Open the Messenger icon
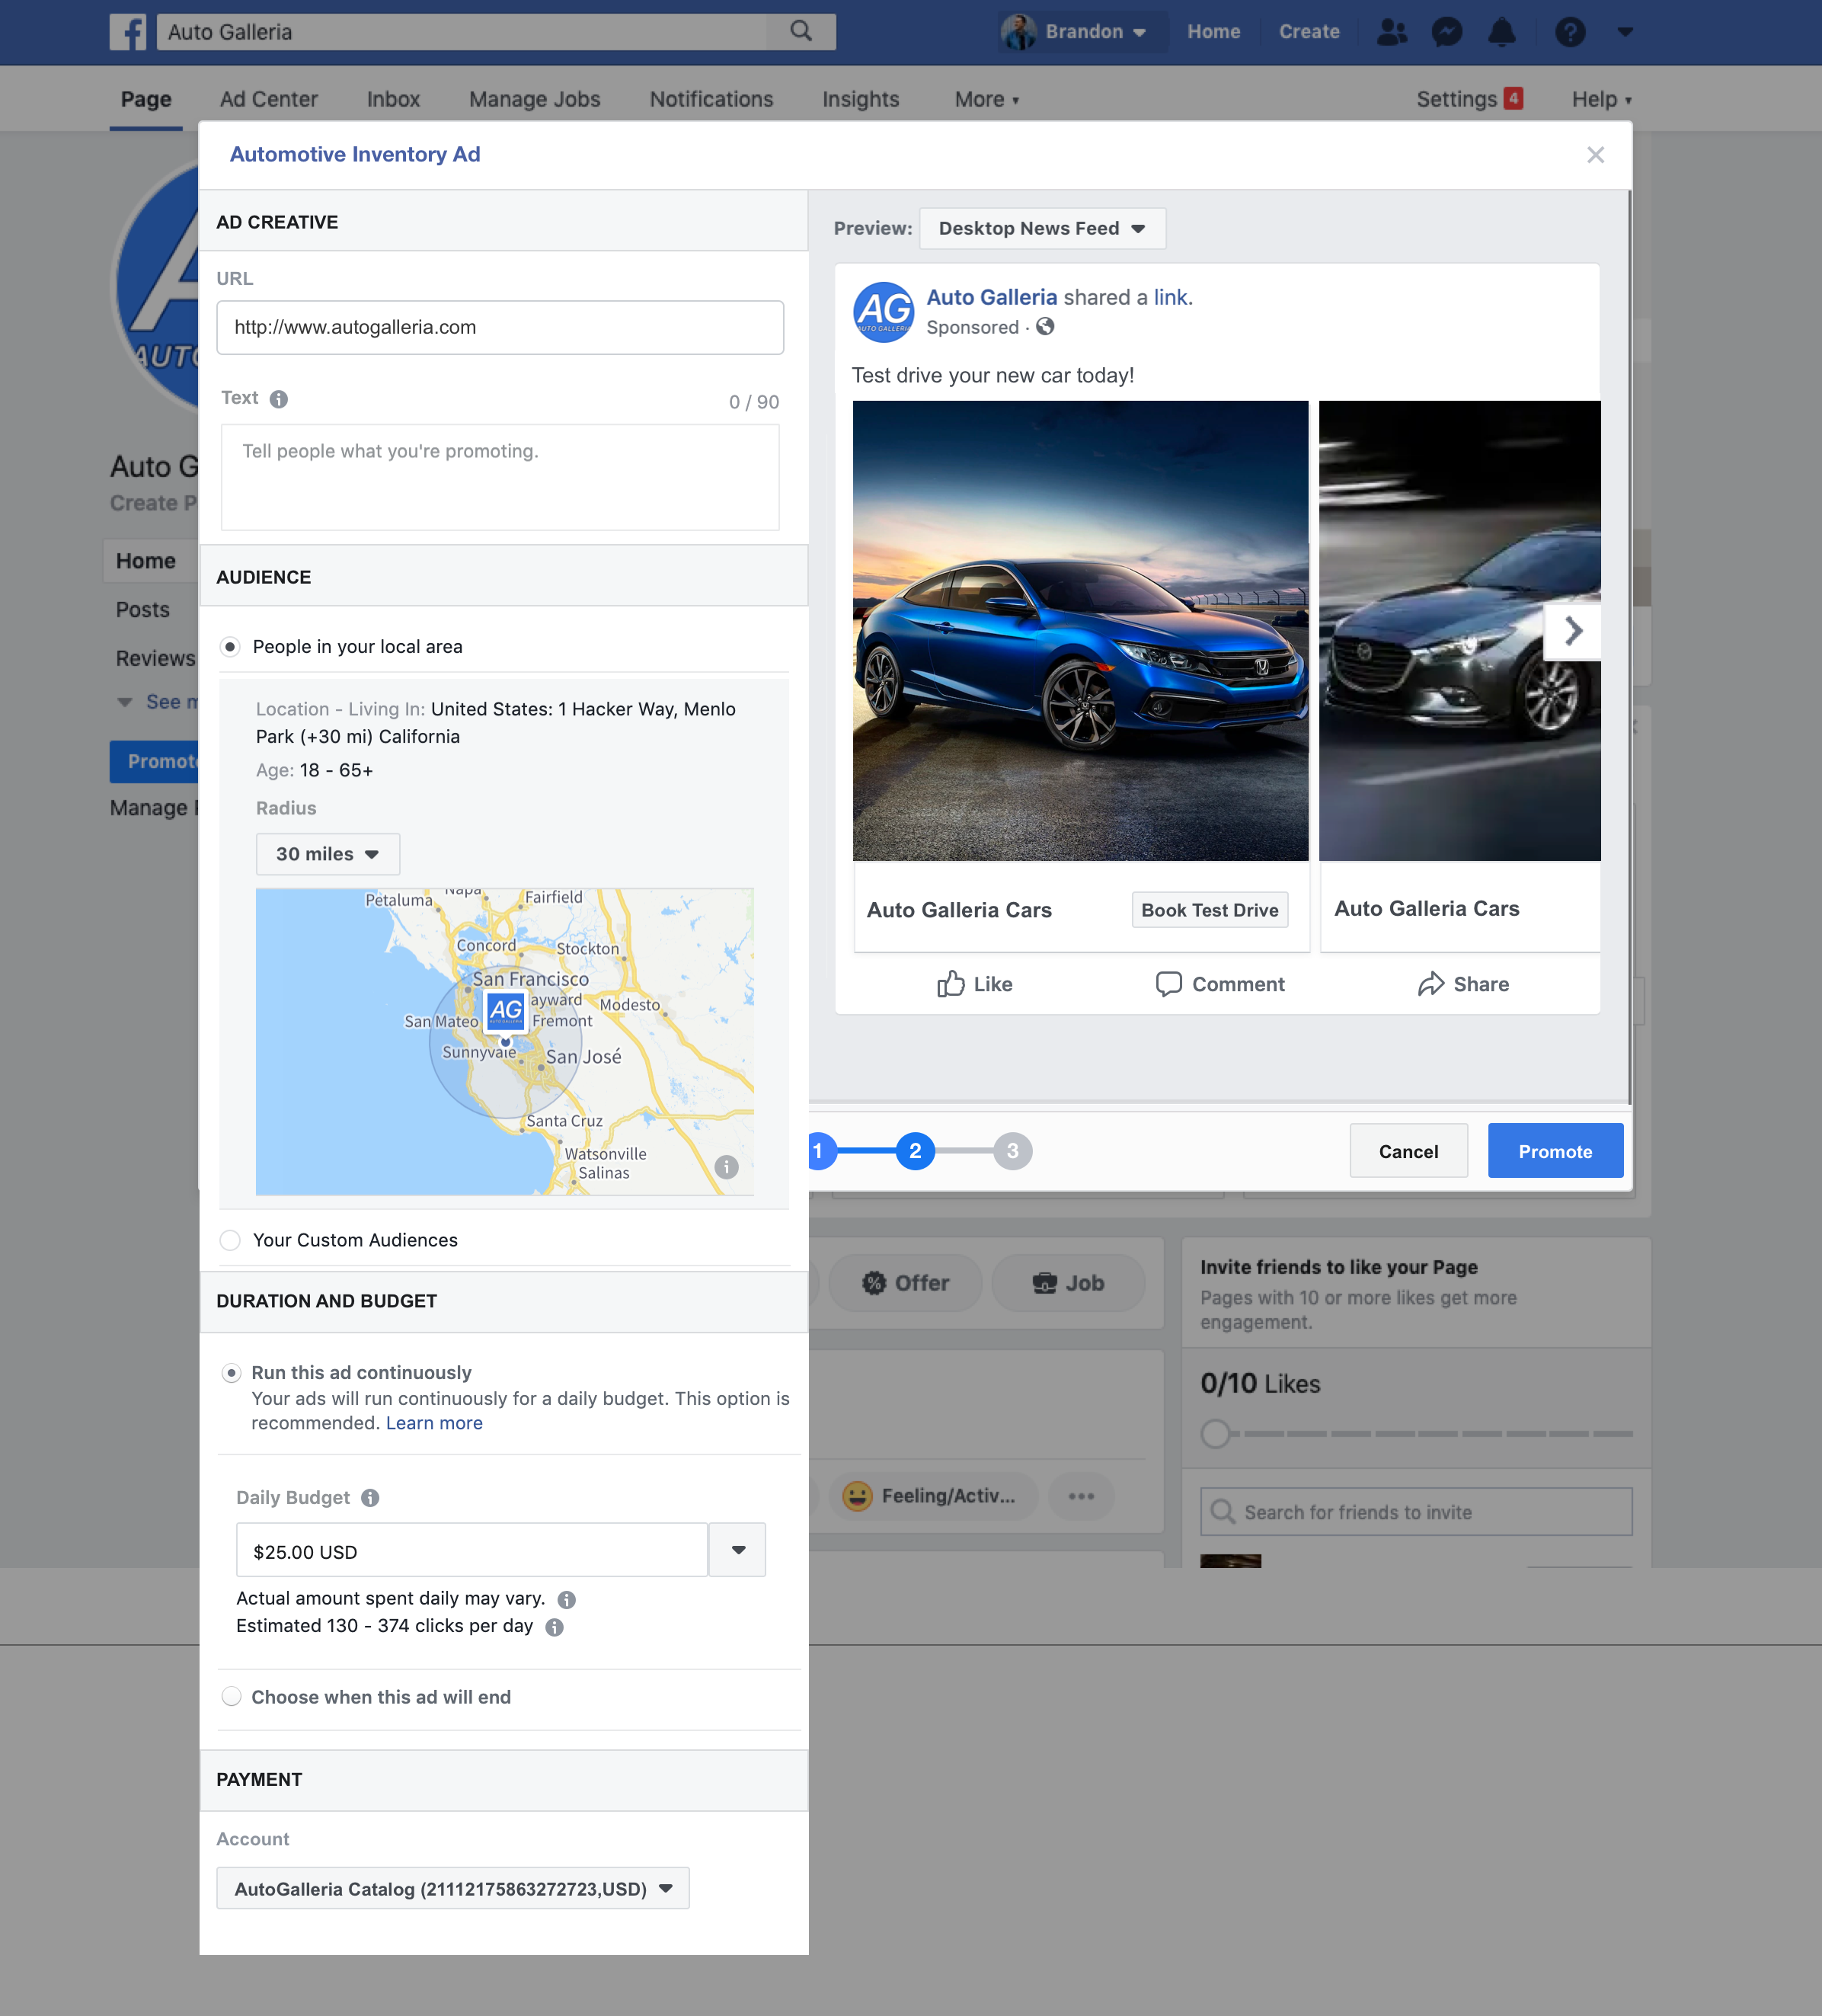The width and height of the screenshot is (1822, 2016). coord(1446,32)
